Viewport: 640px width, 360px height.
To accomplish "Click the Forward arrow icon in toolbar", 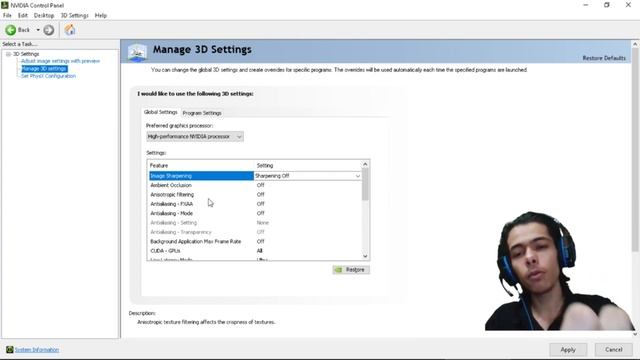I will tap(49, 30).
